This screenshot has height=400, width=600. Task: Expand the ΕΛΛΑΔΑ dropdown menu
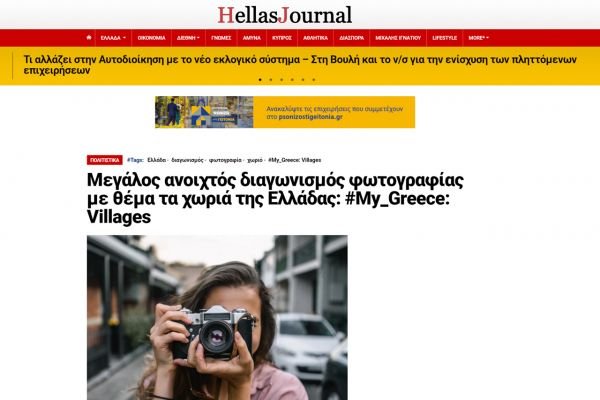[113, 38]
